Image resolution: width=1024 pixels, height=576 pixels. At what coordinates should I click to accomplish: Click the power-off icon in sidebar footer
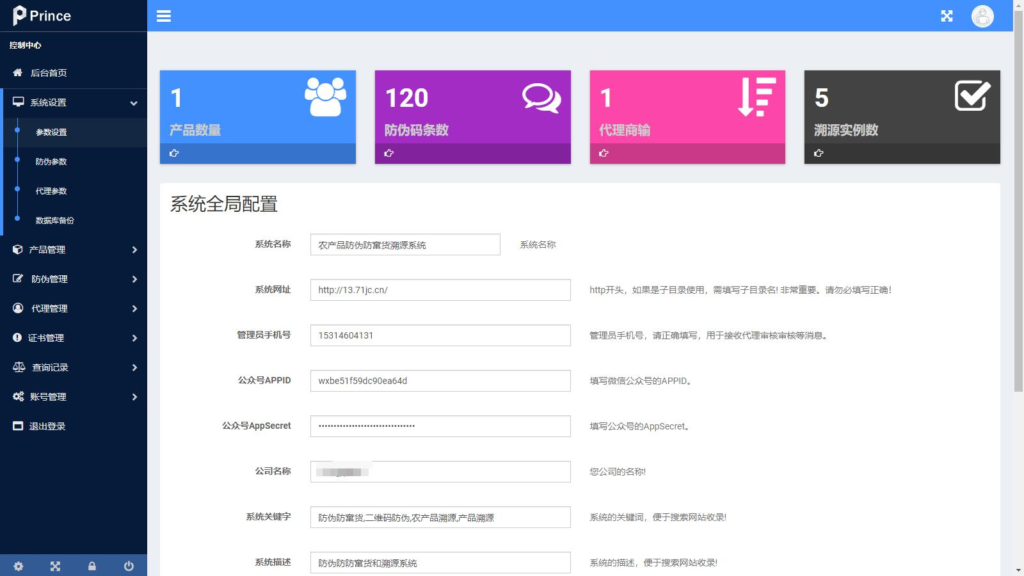(128, 565)
